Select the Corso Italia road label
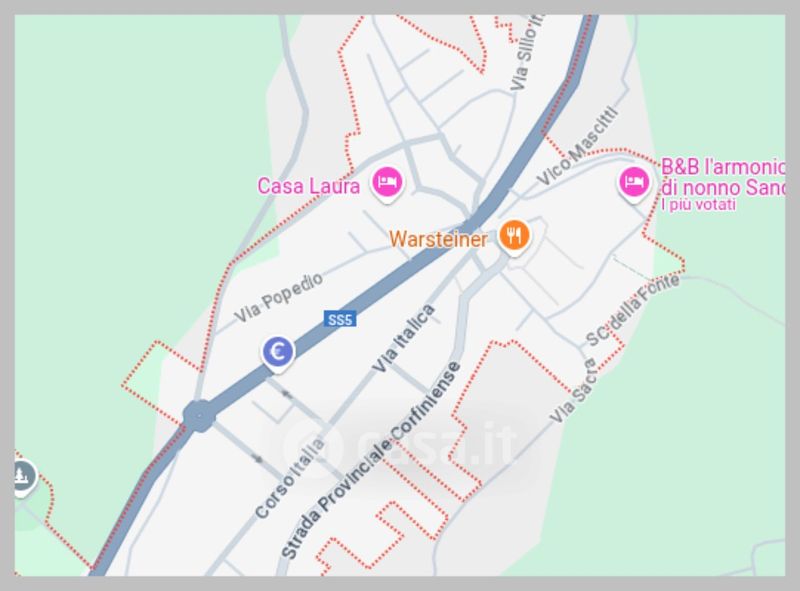This screenshot has height=591, width=800. (289, 478)
